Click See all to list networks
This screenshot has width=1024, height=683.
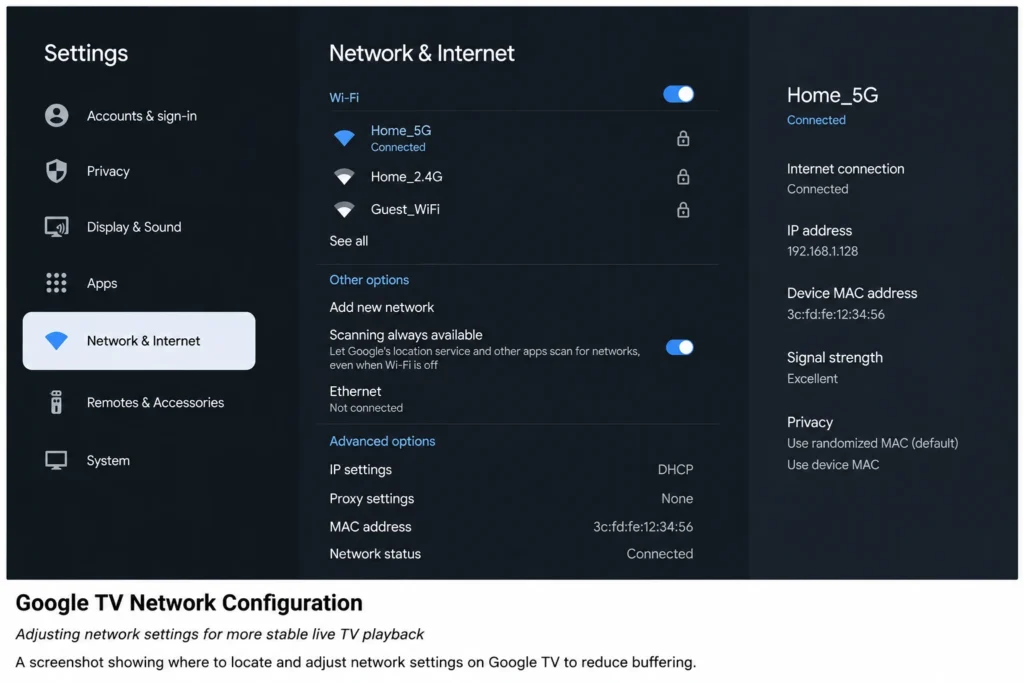349,241
